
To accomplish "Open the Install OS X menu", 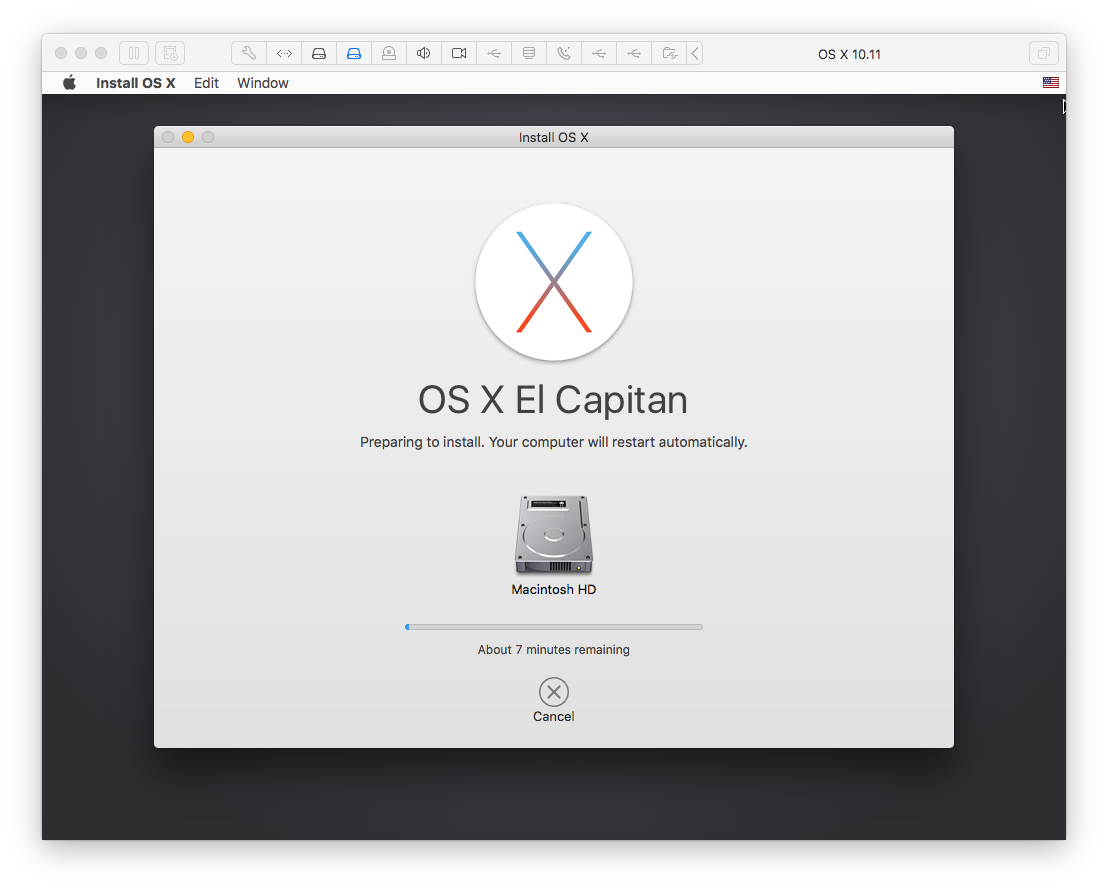I will pyautogui.click(x=136, y=83).
